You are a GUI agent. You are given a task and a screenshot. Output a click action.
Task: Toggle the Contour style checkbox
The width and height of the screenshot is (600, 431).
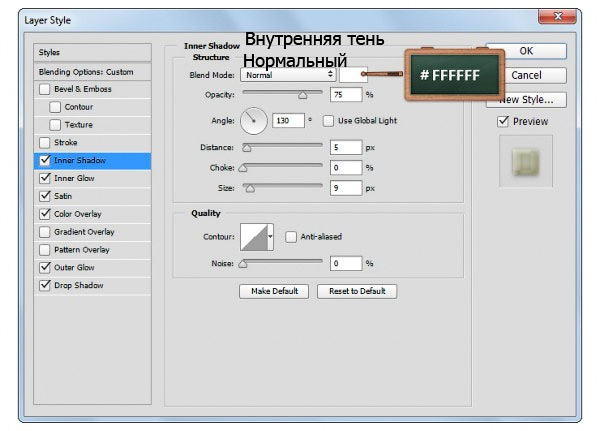pos(55,107)
